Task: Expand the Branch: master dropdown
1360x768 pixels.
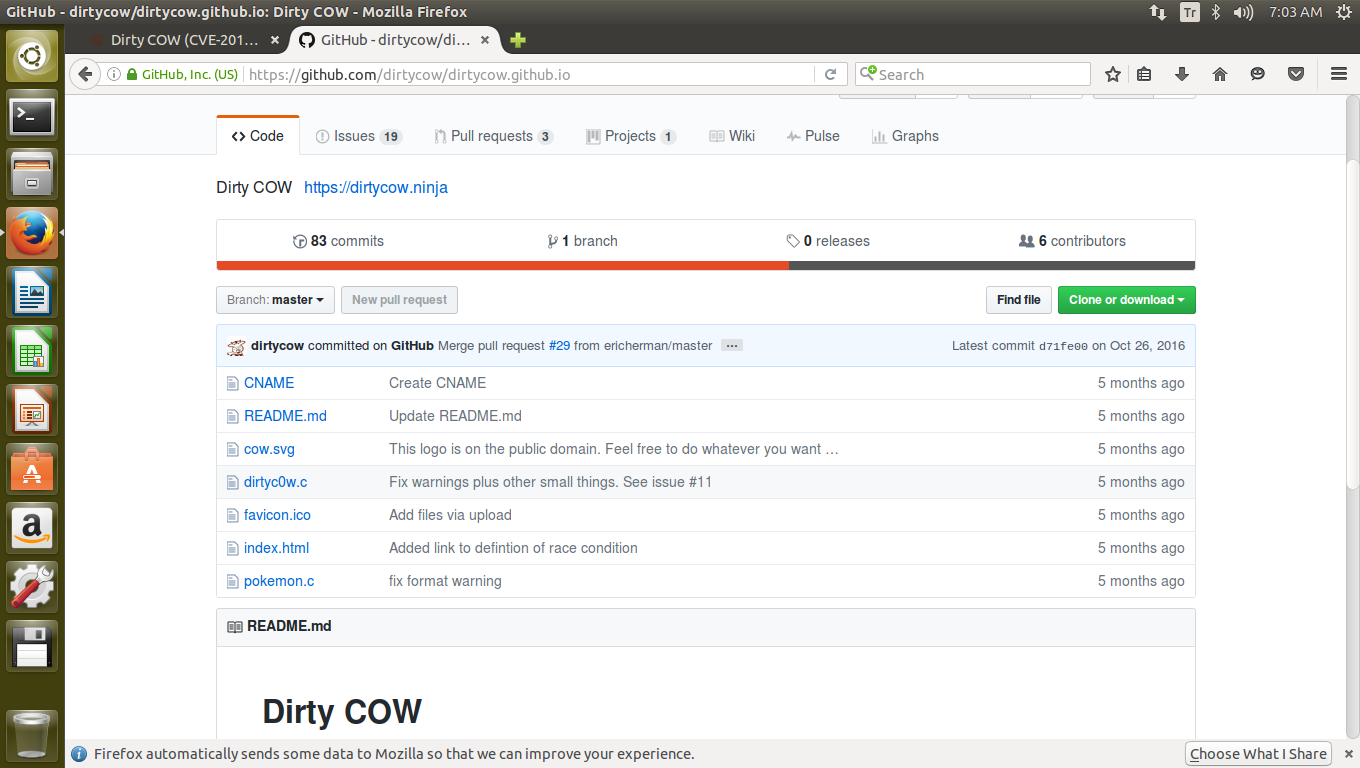Action: pos(275,300)
